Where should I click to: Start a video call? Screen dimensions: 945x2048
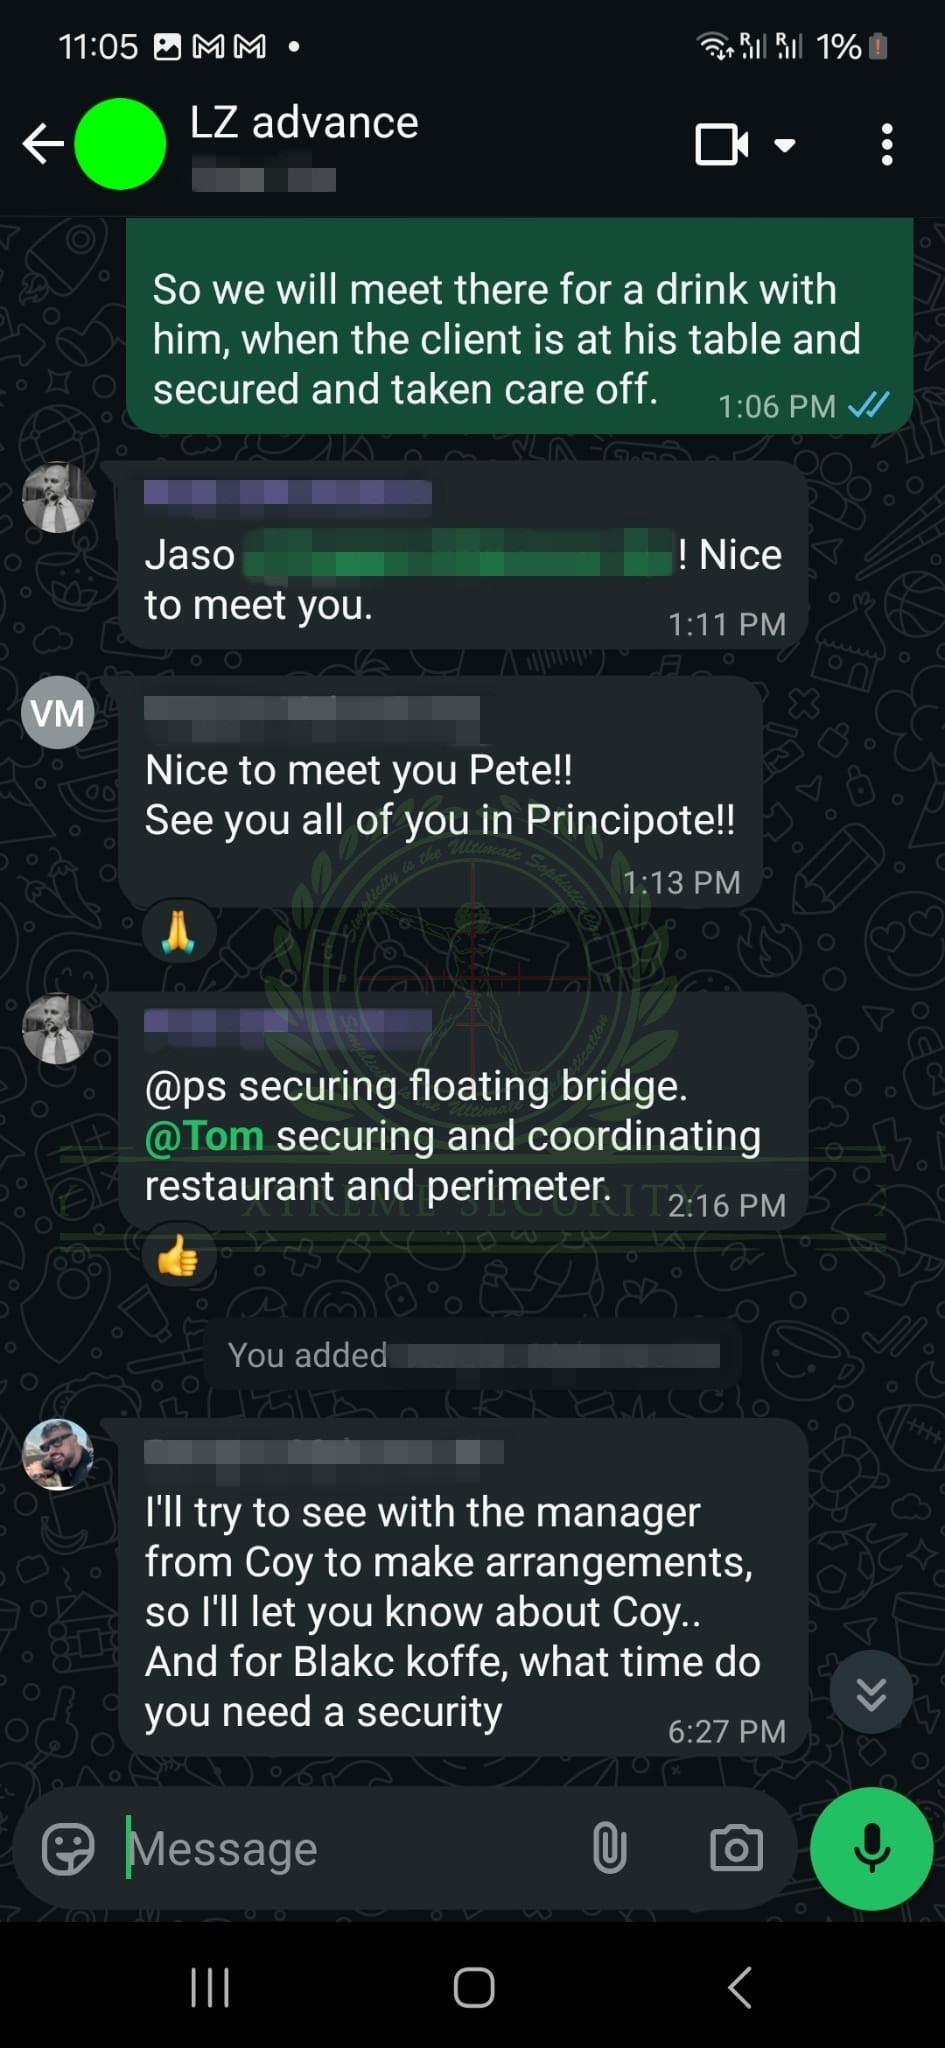tap(721, 145)
